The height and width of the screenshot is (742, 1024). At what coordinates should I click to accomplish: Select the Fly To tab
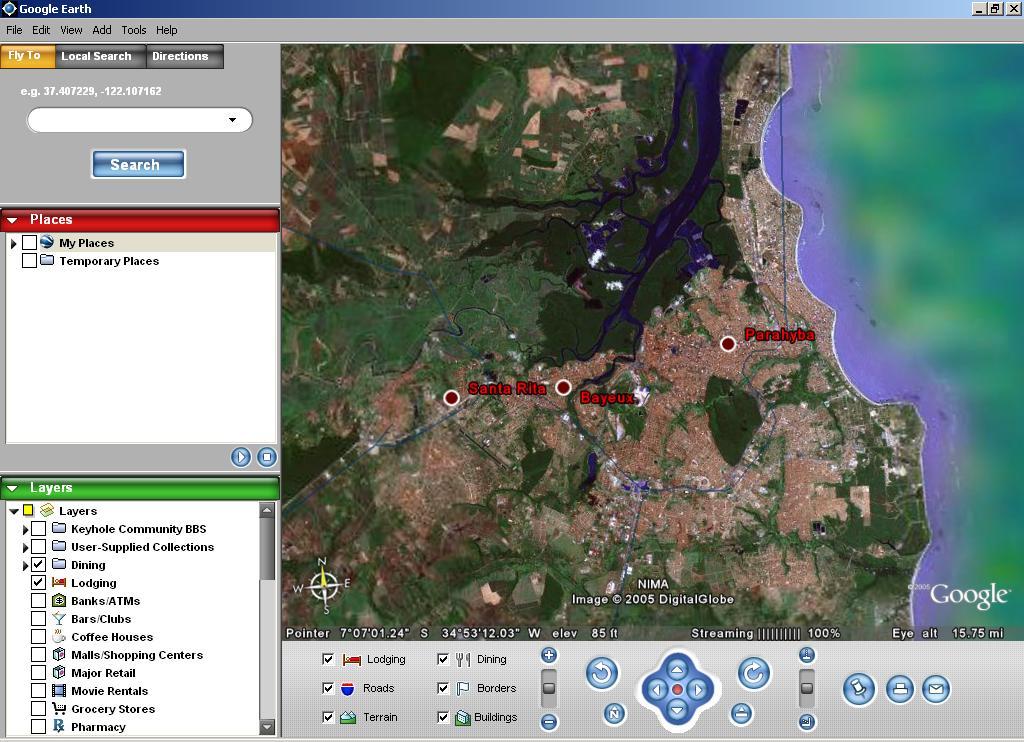25,56
